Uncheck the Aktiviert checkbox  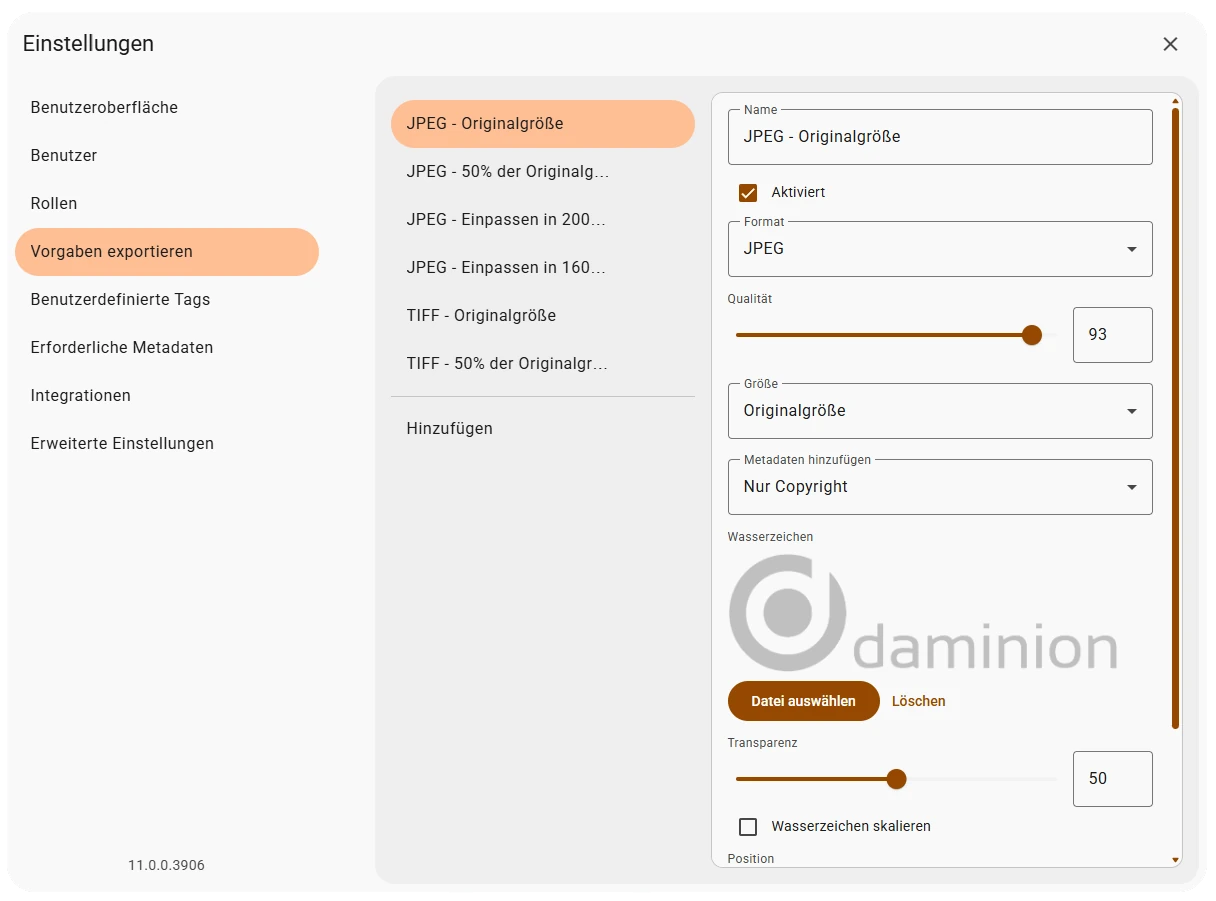tap(748, 193)
